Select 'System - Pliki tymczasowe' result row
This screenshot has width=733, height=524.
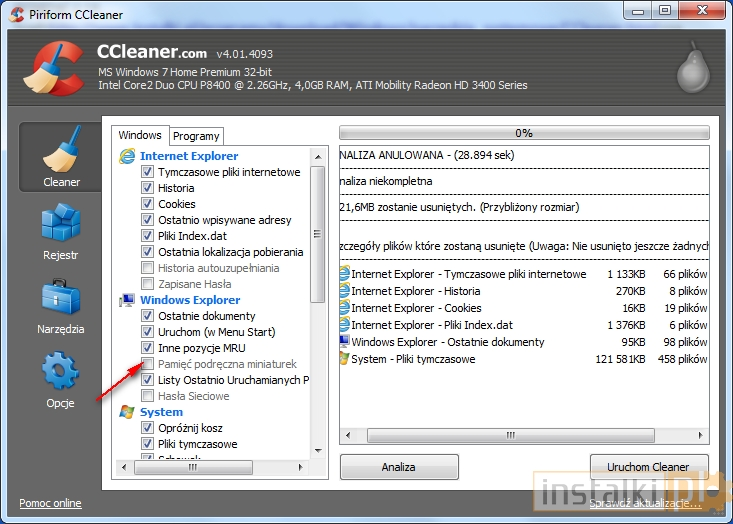pos(524,359)
